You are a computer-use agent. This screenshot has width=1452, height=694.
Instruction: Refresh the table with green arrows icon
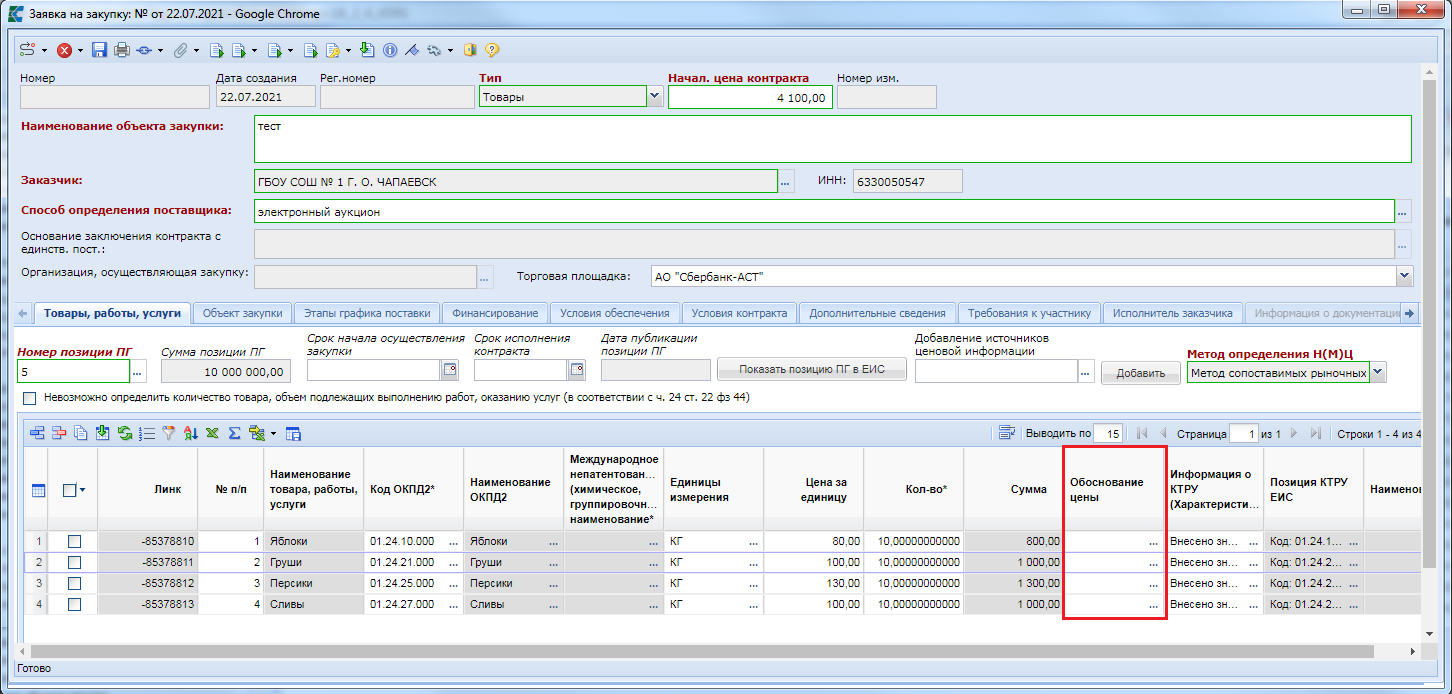125,433
